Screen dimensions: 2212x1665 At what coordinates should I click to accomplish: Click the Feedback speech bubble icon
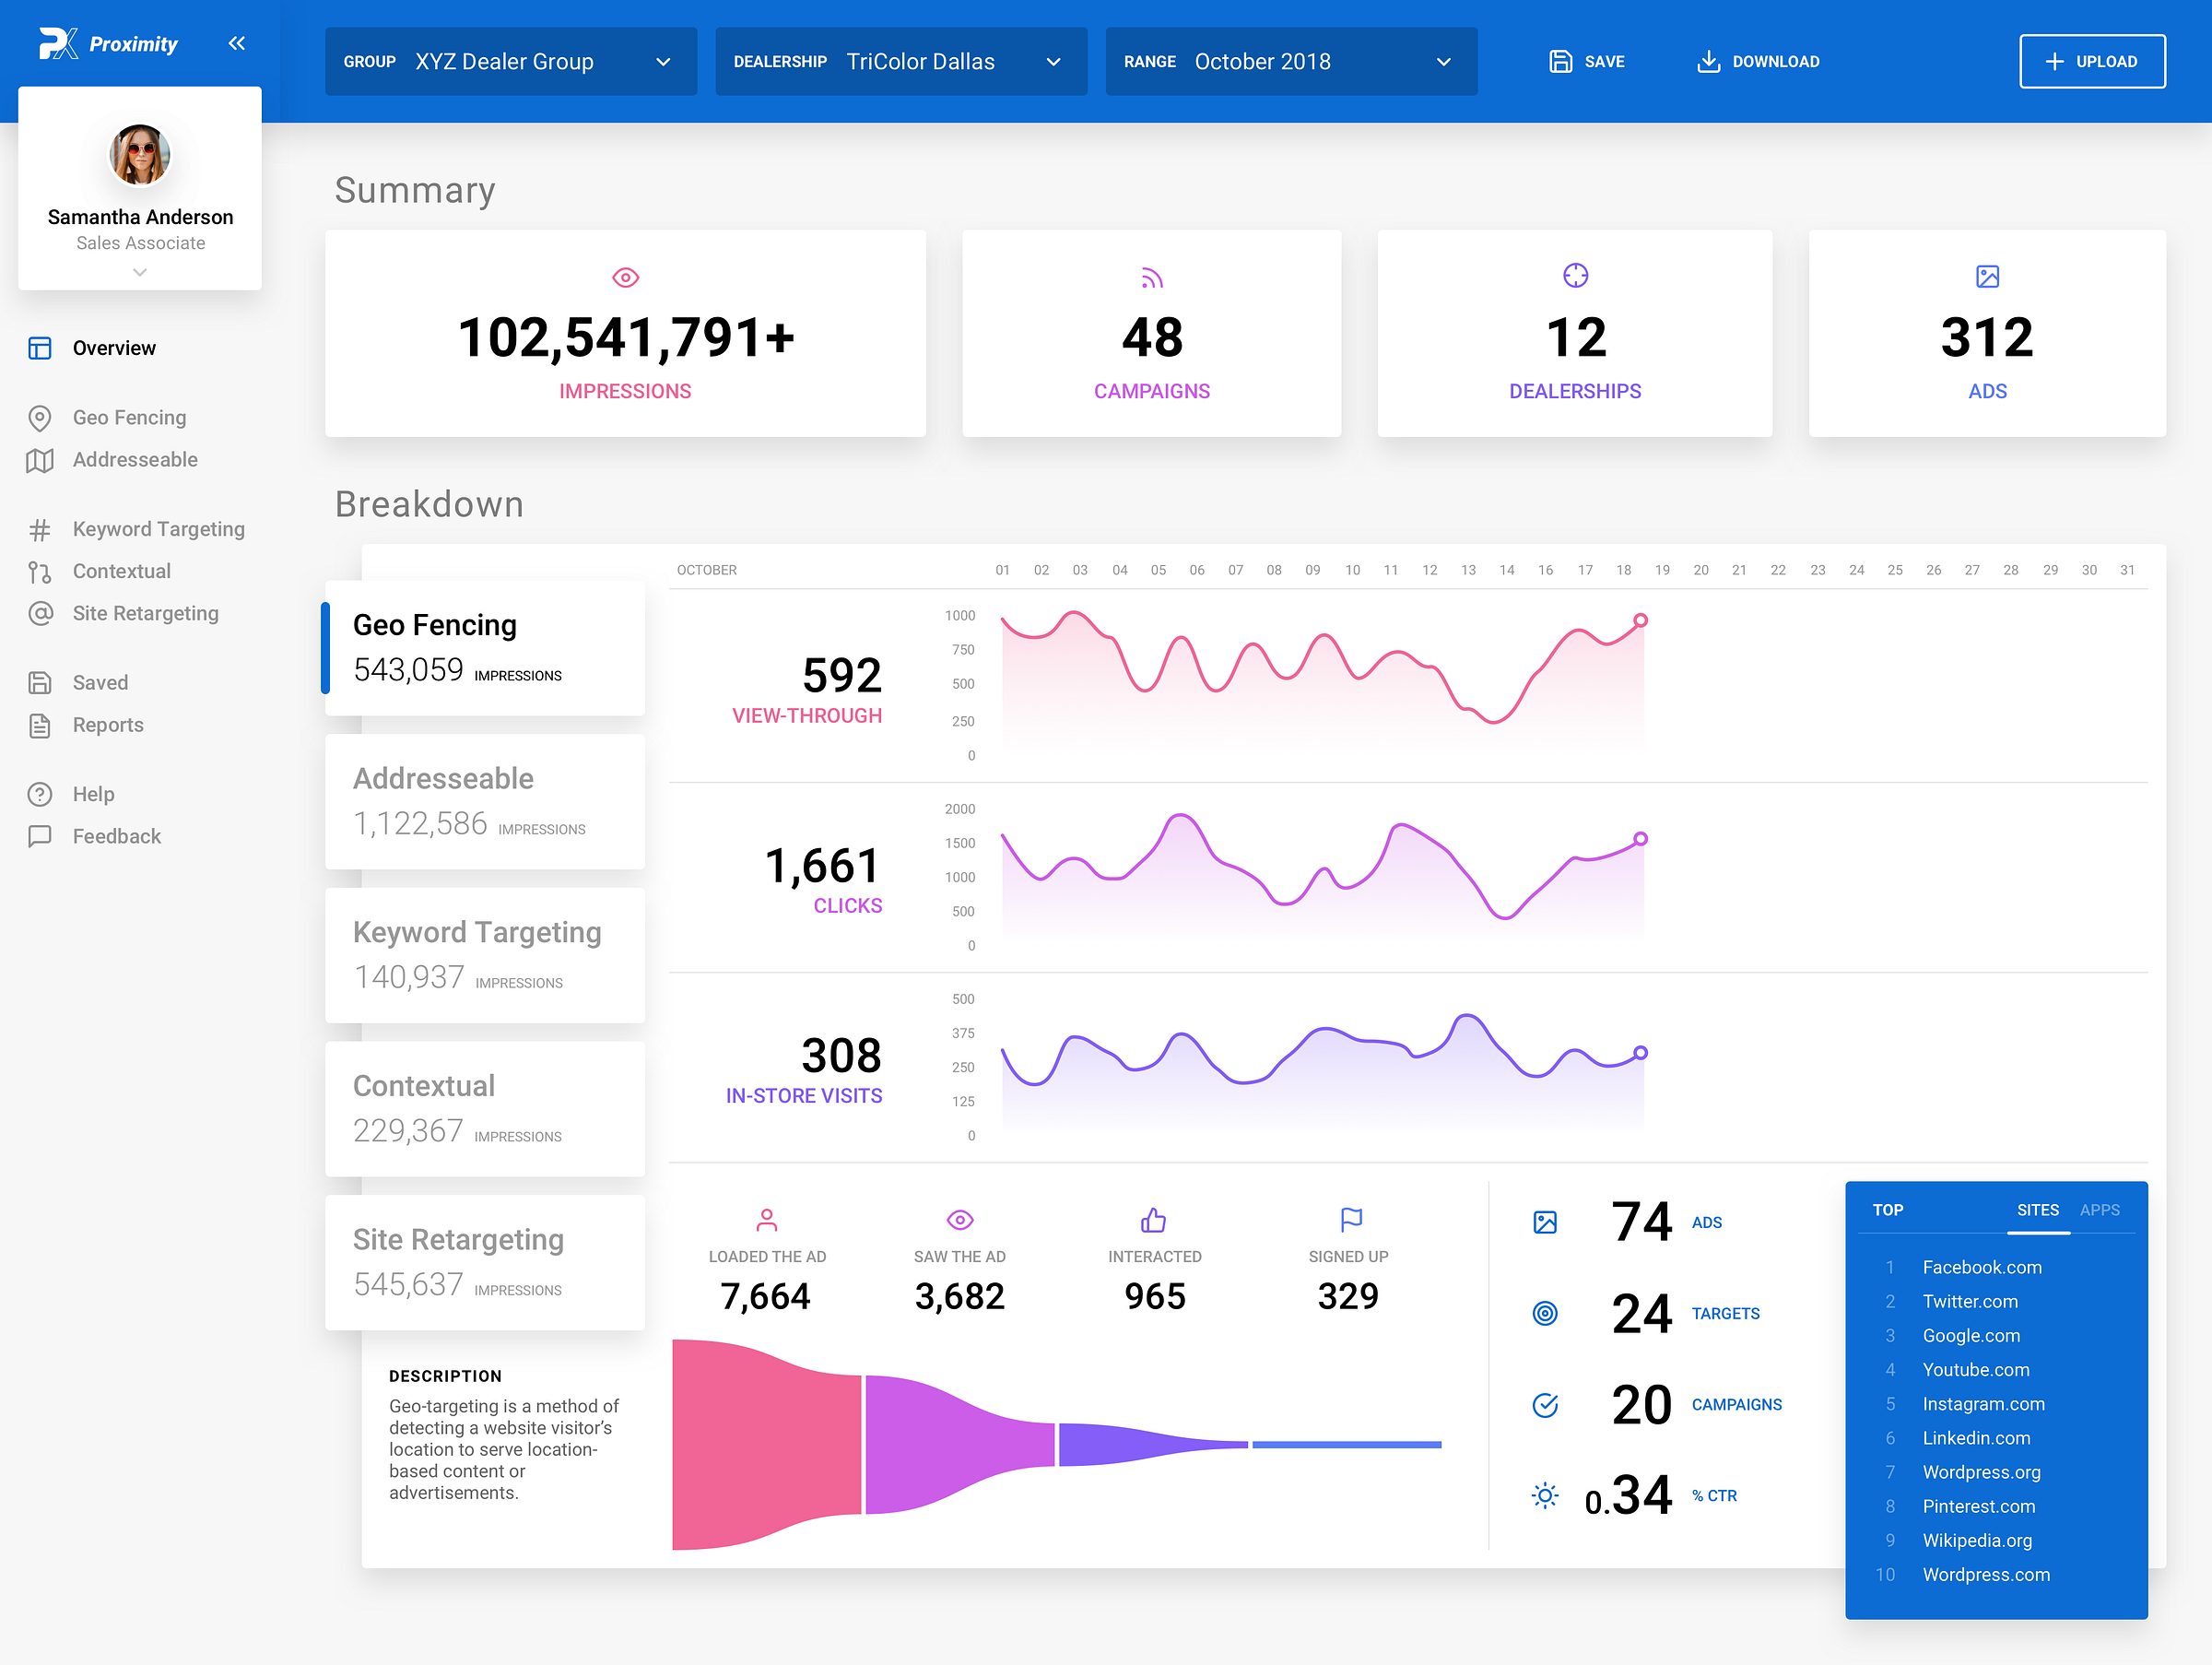click(40, 837)
